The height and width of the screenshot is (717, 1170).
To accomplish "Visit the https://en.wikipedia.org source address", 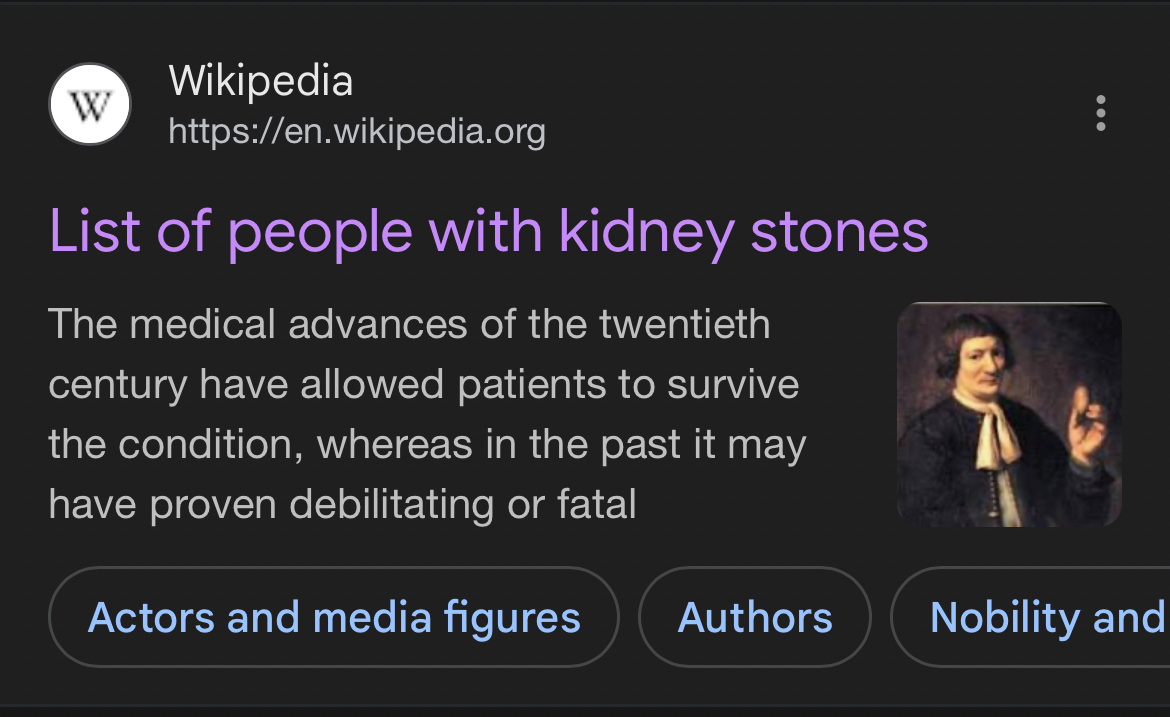I will pyautogui.click(x=357, y=131).
